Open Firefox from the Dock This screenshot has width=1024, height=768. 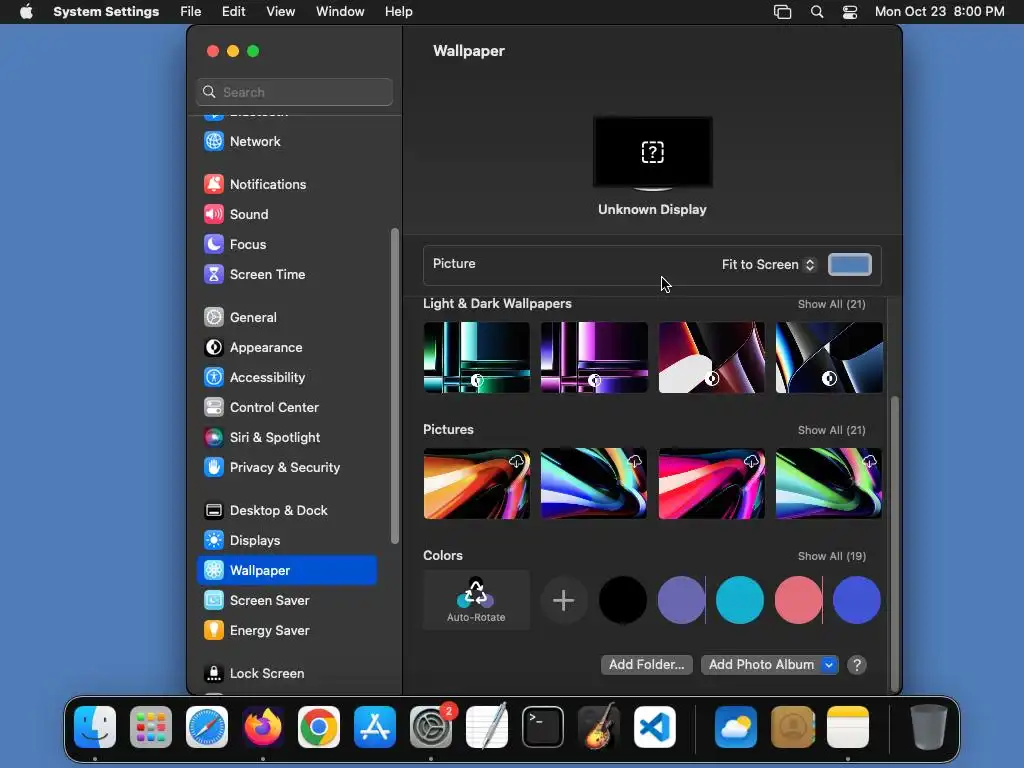point(263,727)
